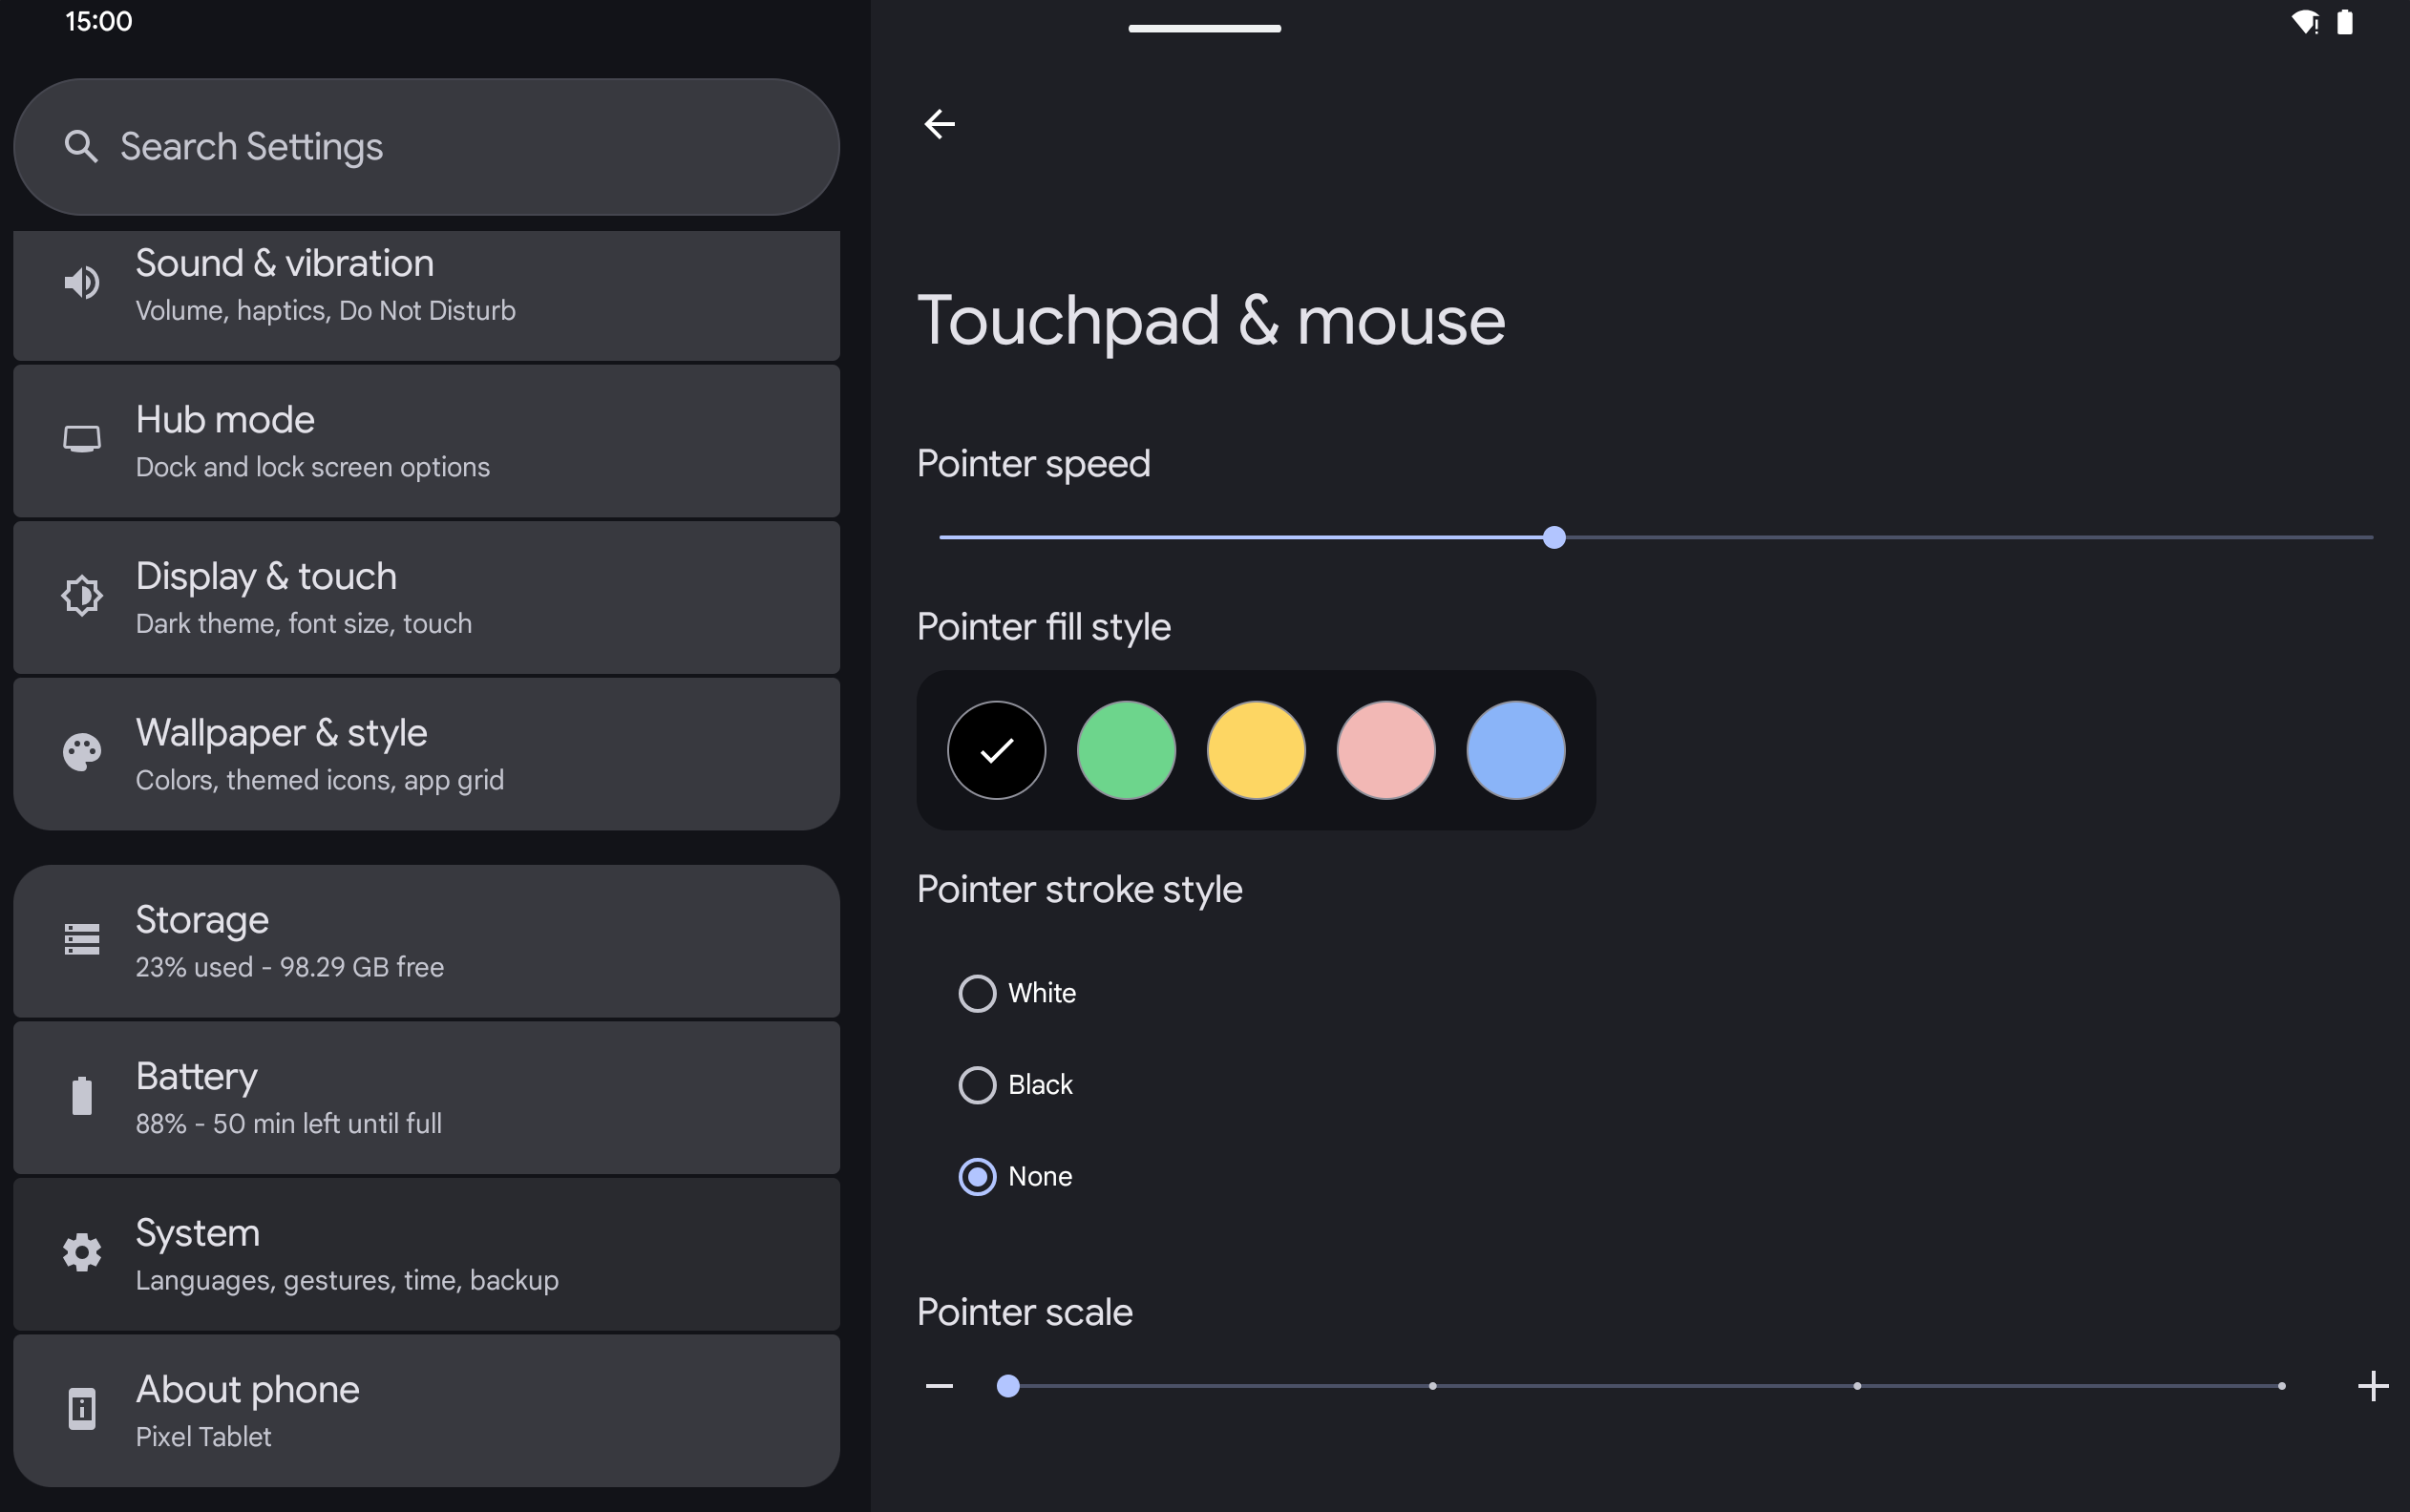
Task: Select None pointer stroke style
Action: click(x=974, y=1174)
